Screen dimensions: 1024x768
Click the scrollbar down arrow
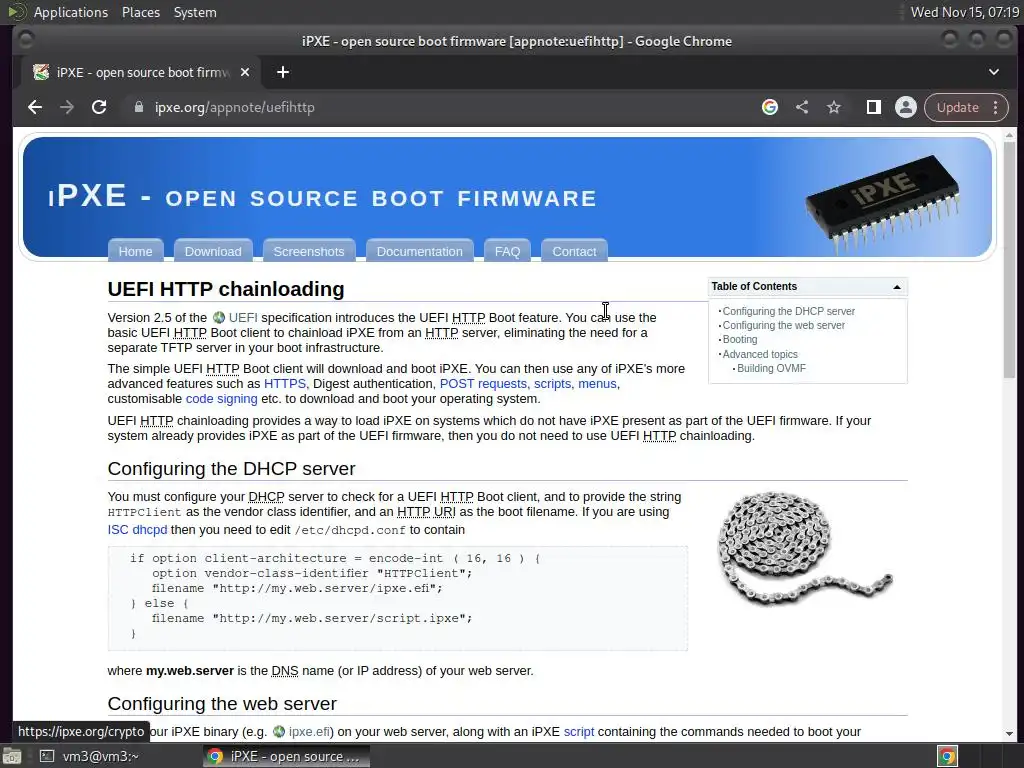[x=1010, y=734]
